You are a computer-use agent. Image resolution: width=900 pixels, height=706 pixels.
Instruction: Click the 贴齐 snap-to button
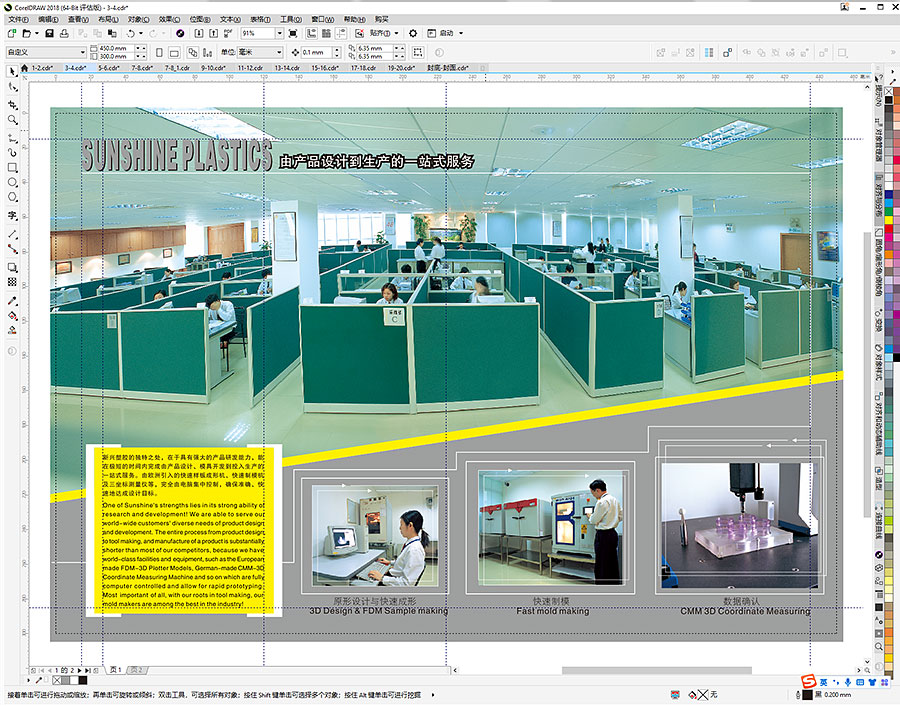381,33
